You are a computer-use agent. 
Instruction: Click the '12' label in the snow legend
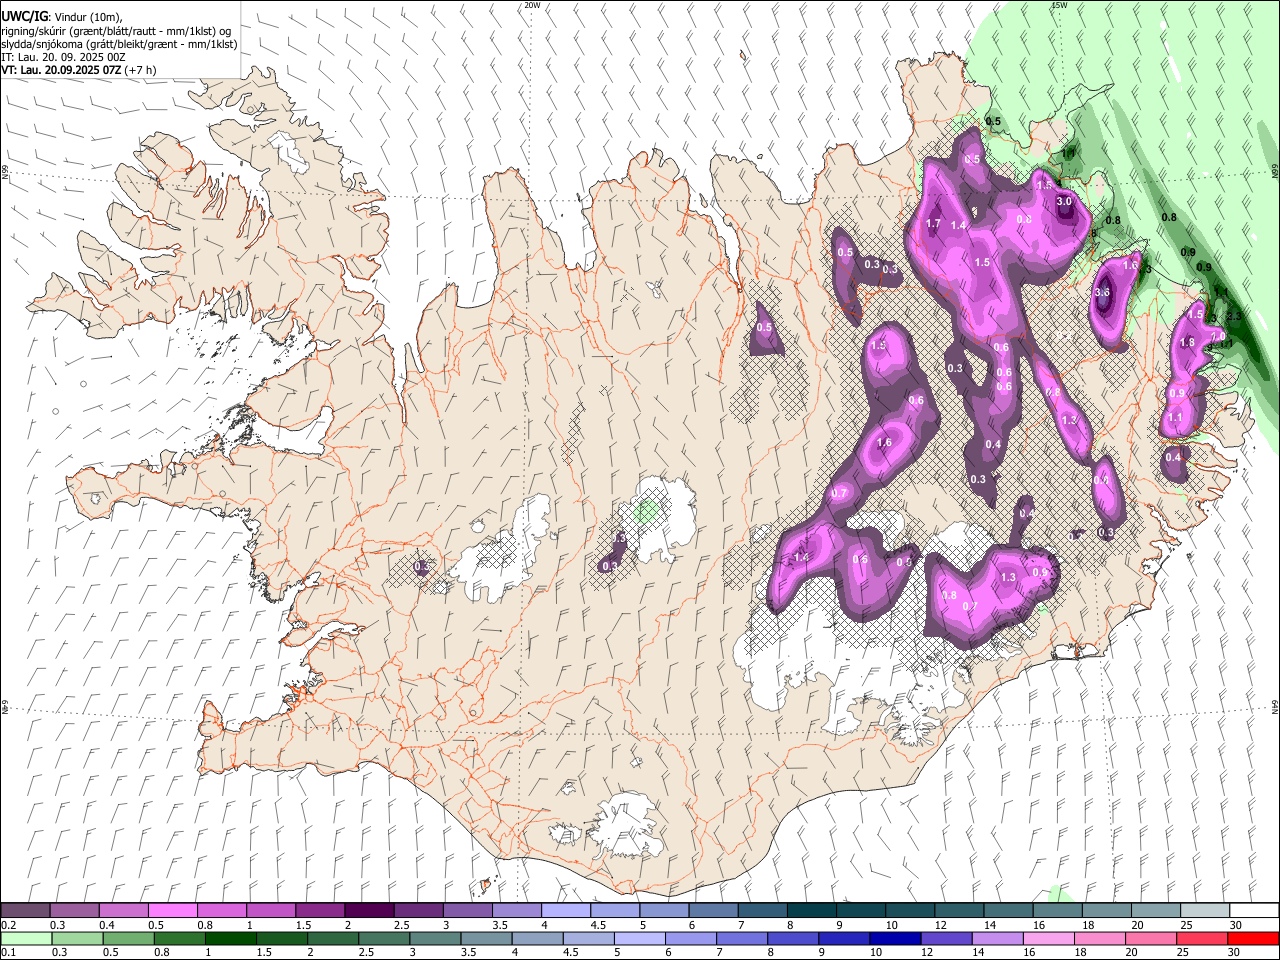click(941, 925)
